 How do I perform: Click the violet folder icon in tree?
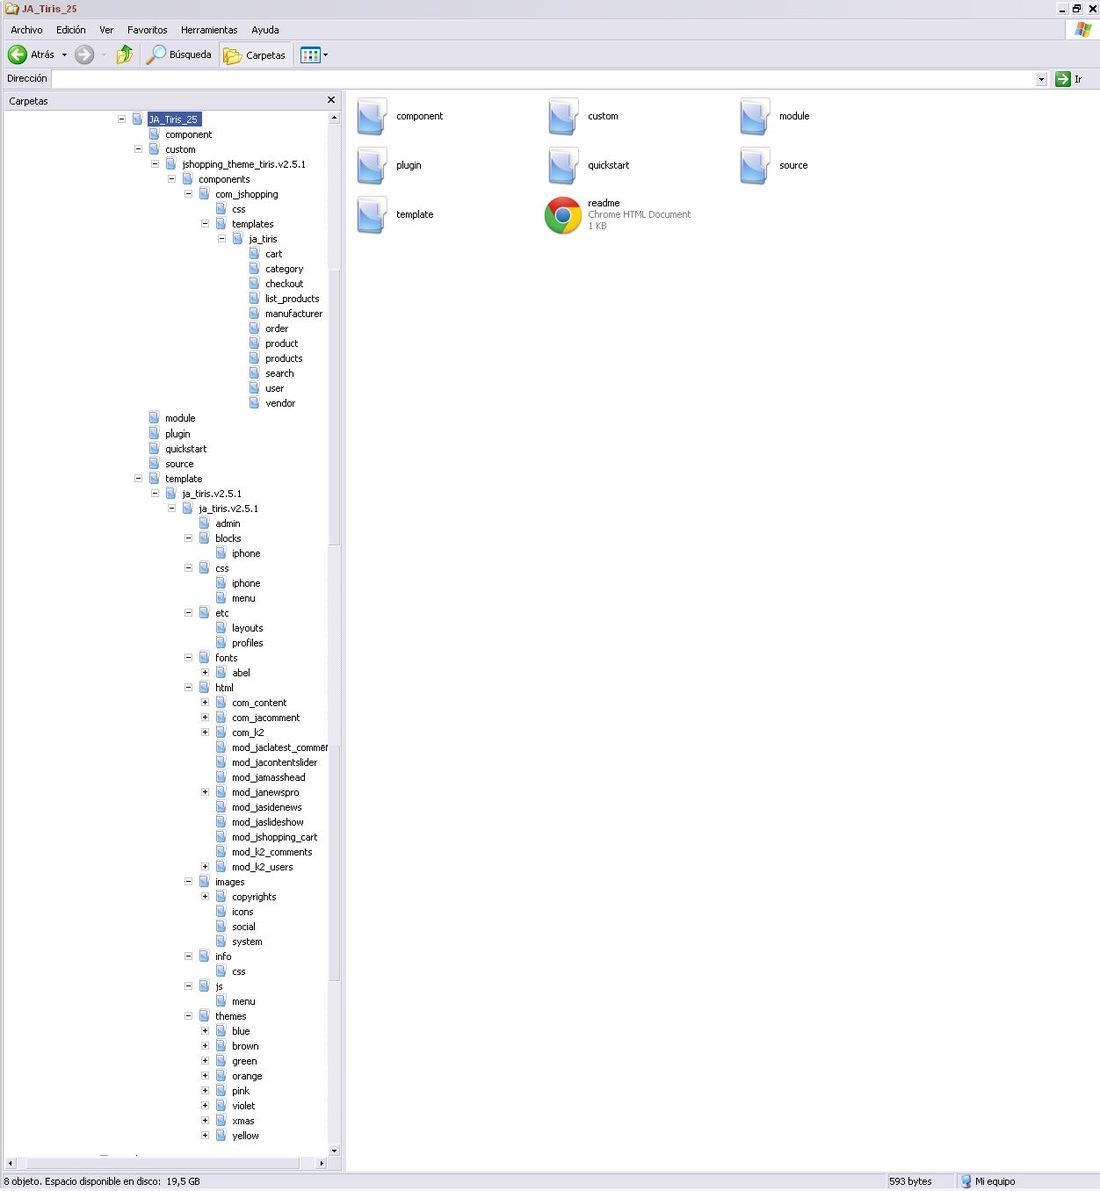[221, 1105]
